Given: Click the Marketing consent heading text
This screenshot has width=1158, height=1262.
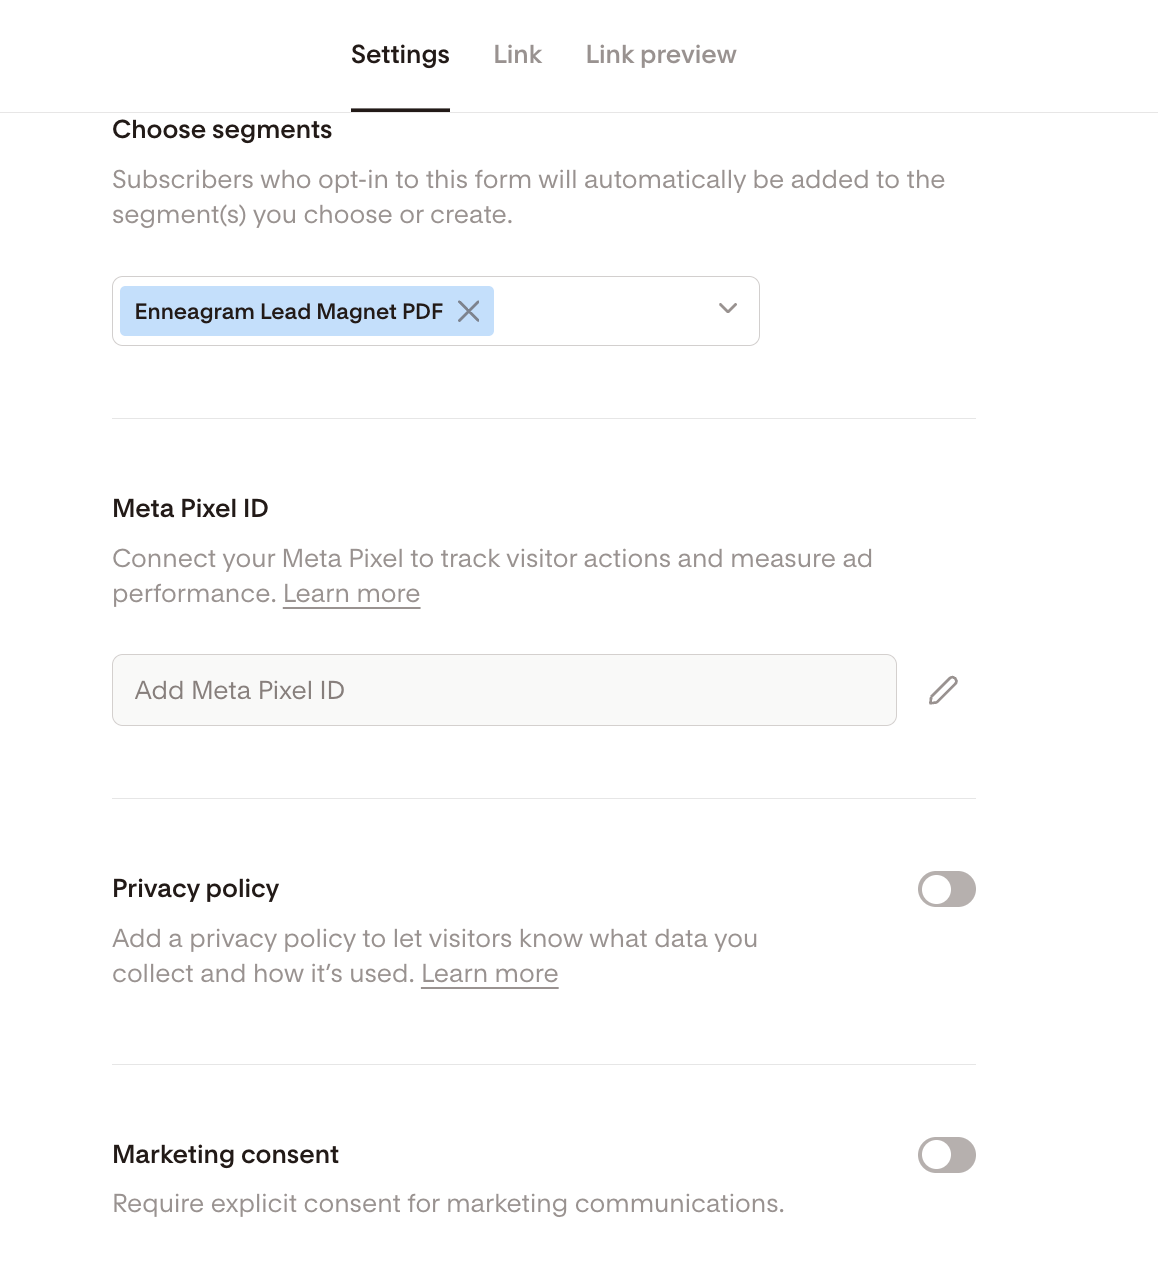Looking at the screenshot, I should [x=225, y=1154].
